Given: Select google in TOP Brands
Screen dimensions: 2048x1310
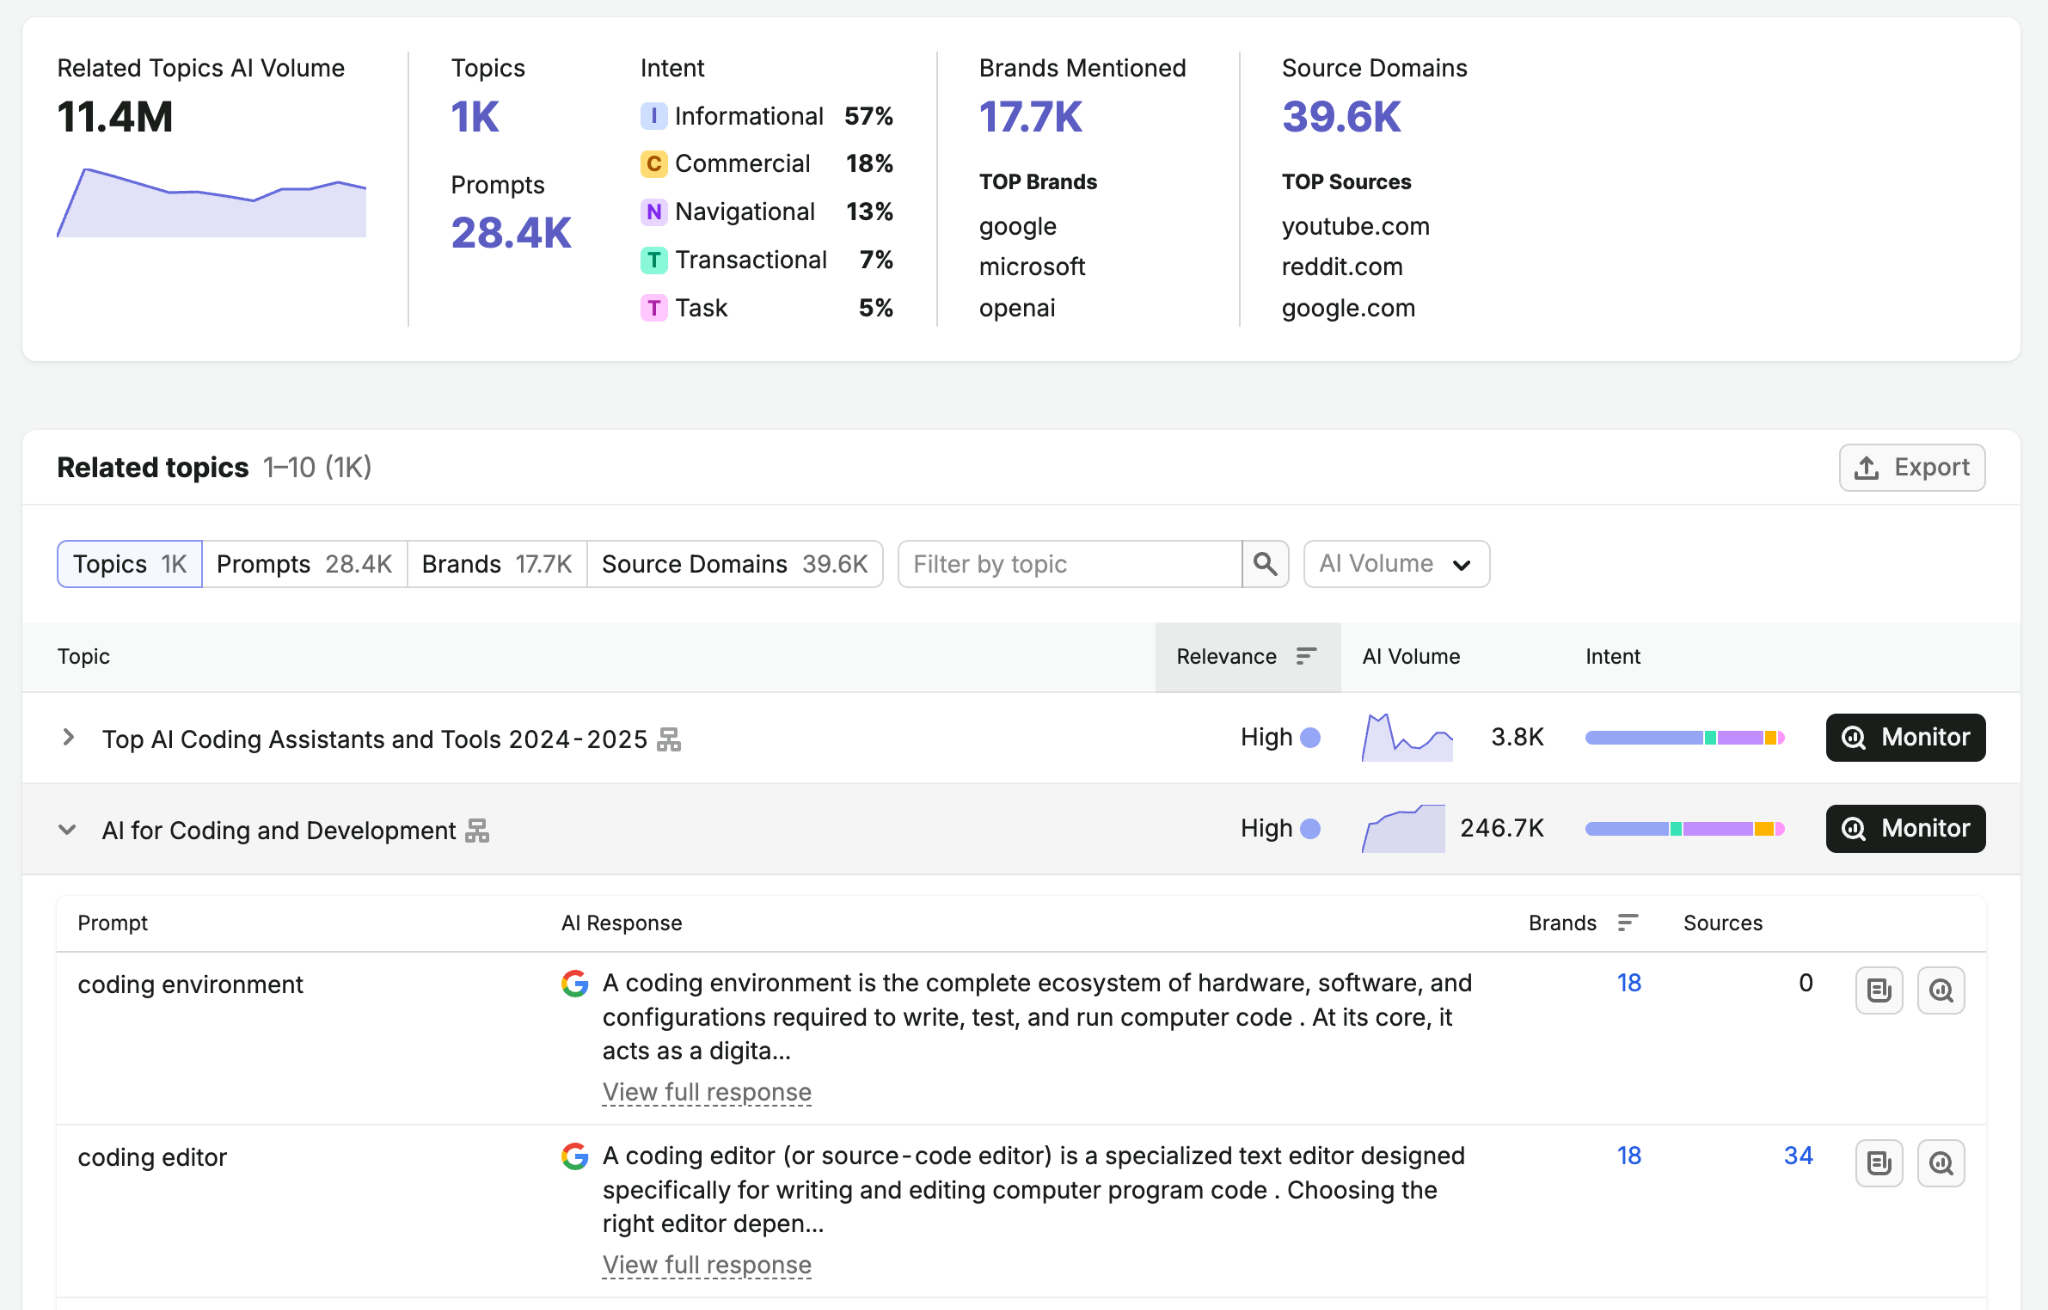Looking at the screenshot, I should tap(1018, 227).
